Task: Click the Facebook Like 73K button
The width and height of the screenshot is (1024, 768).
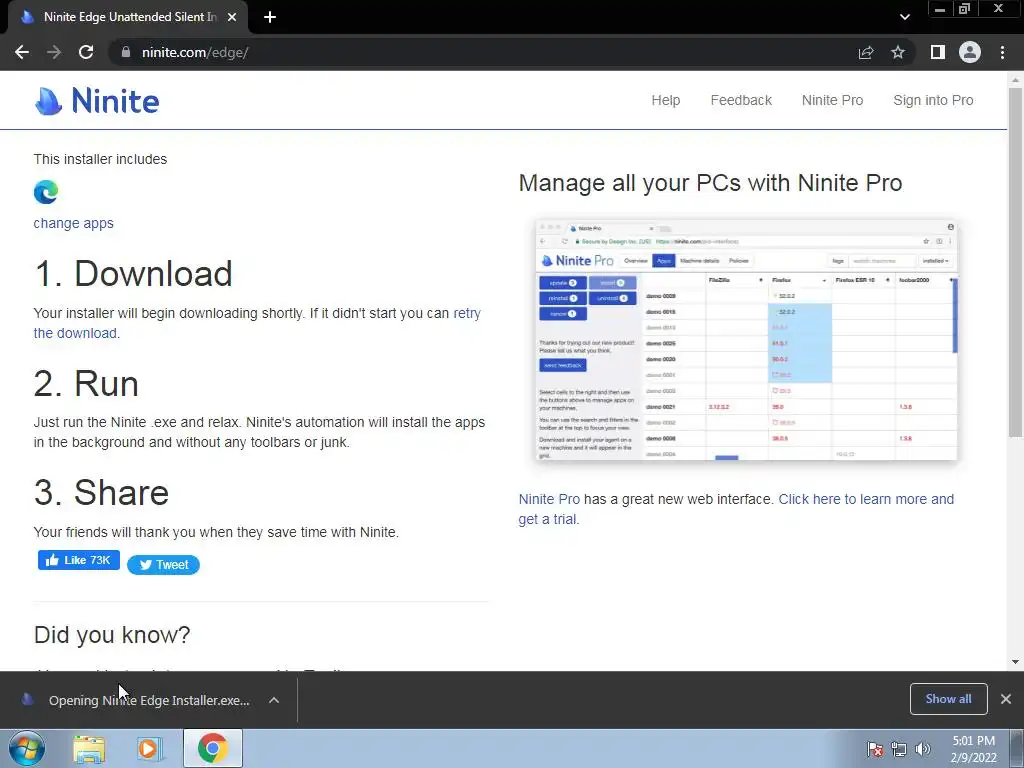Action: [78, 560]
